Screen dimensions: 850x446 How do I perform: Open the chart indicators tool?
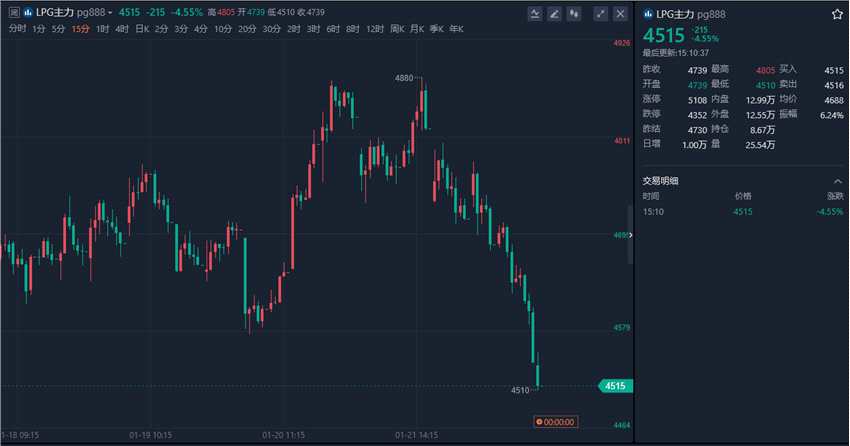tap(535, 14)
